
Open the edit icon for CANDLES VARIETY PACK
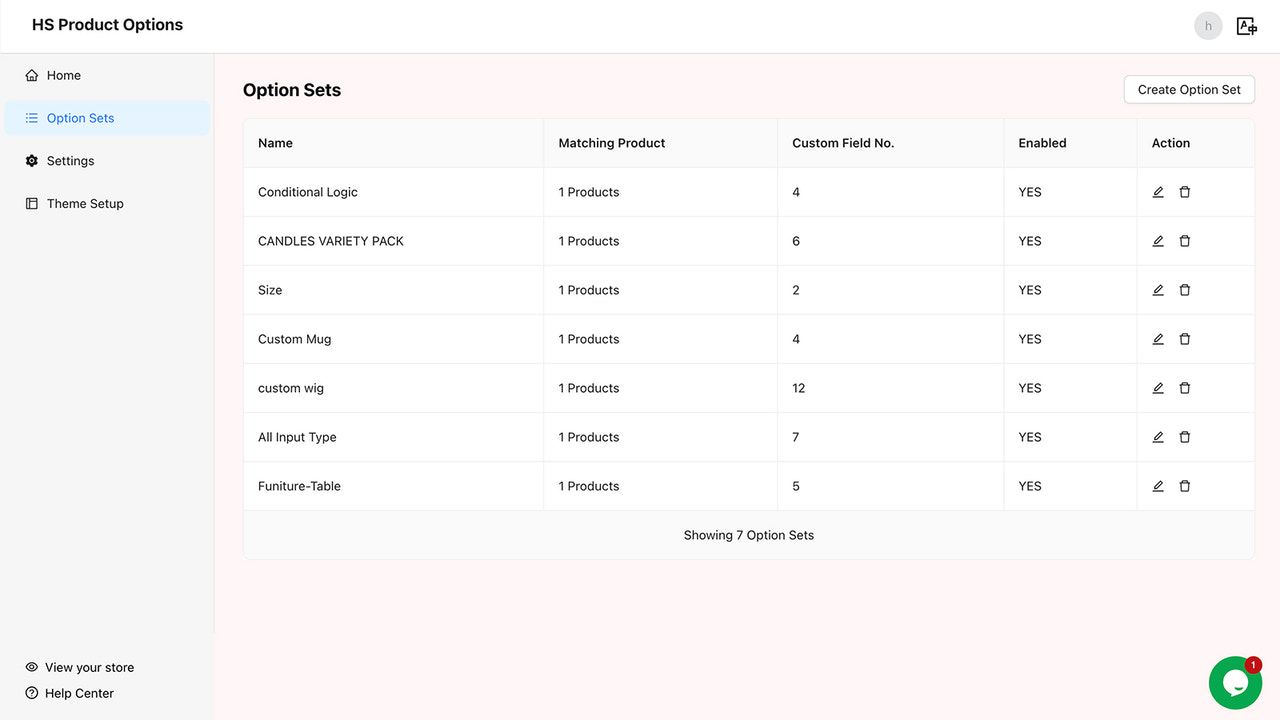[x=1158, y=241]
